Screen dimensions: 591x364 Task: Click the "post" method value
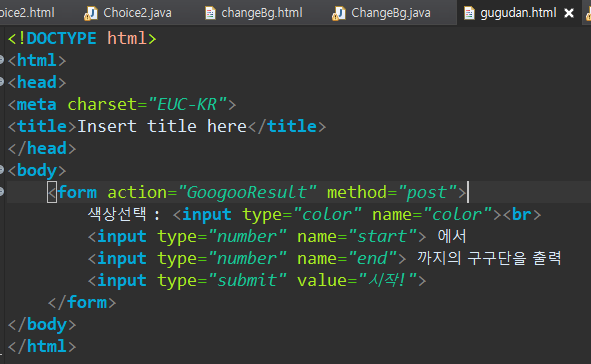pyautogui.click(x=427, y=193)
